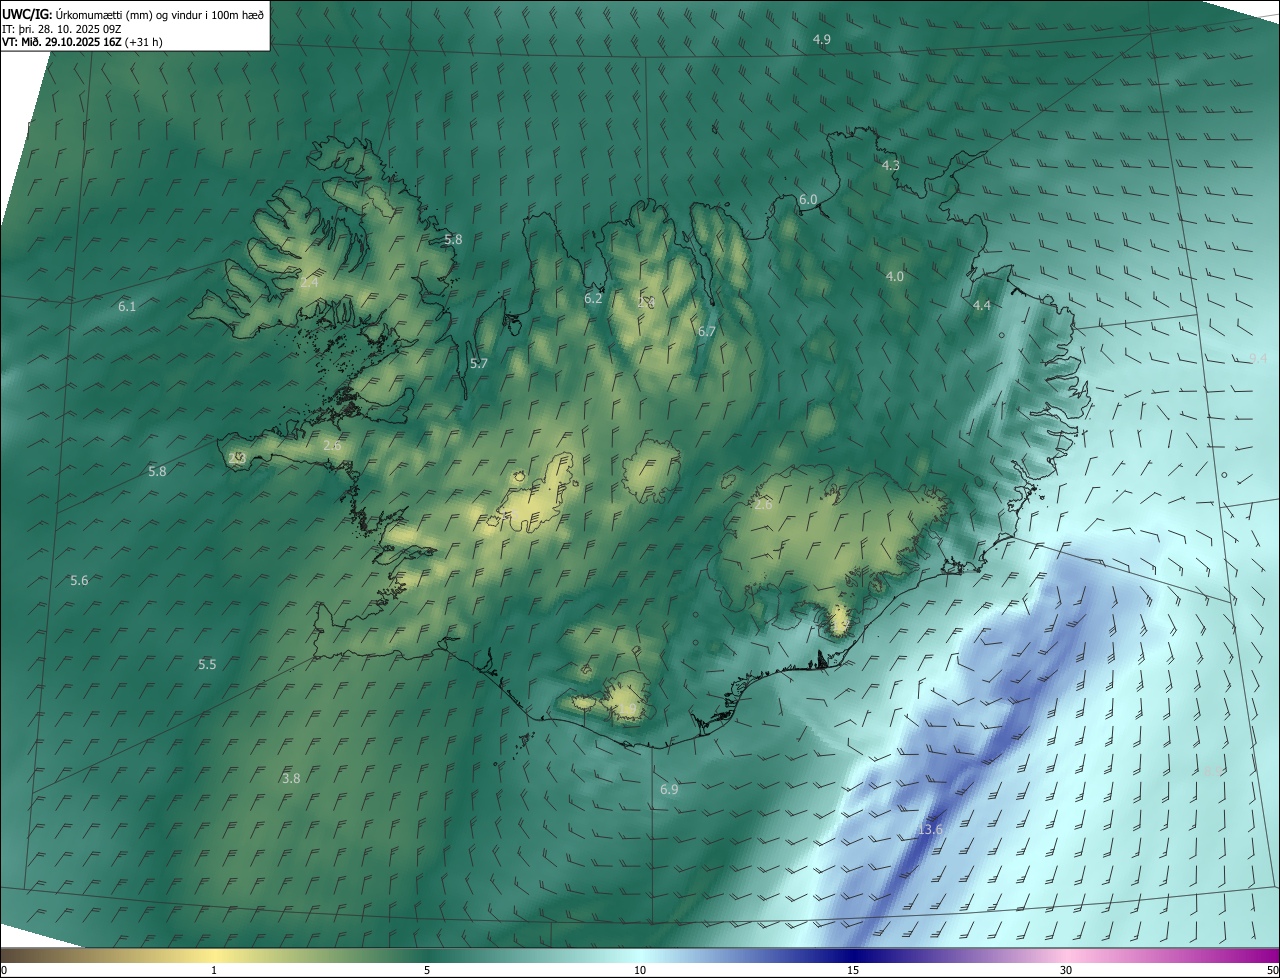Viewport: 1280px width, 978px height.
Task: Click the colorbar tick label 10
Action: coord(640,970)
